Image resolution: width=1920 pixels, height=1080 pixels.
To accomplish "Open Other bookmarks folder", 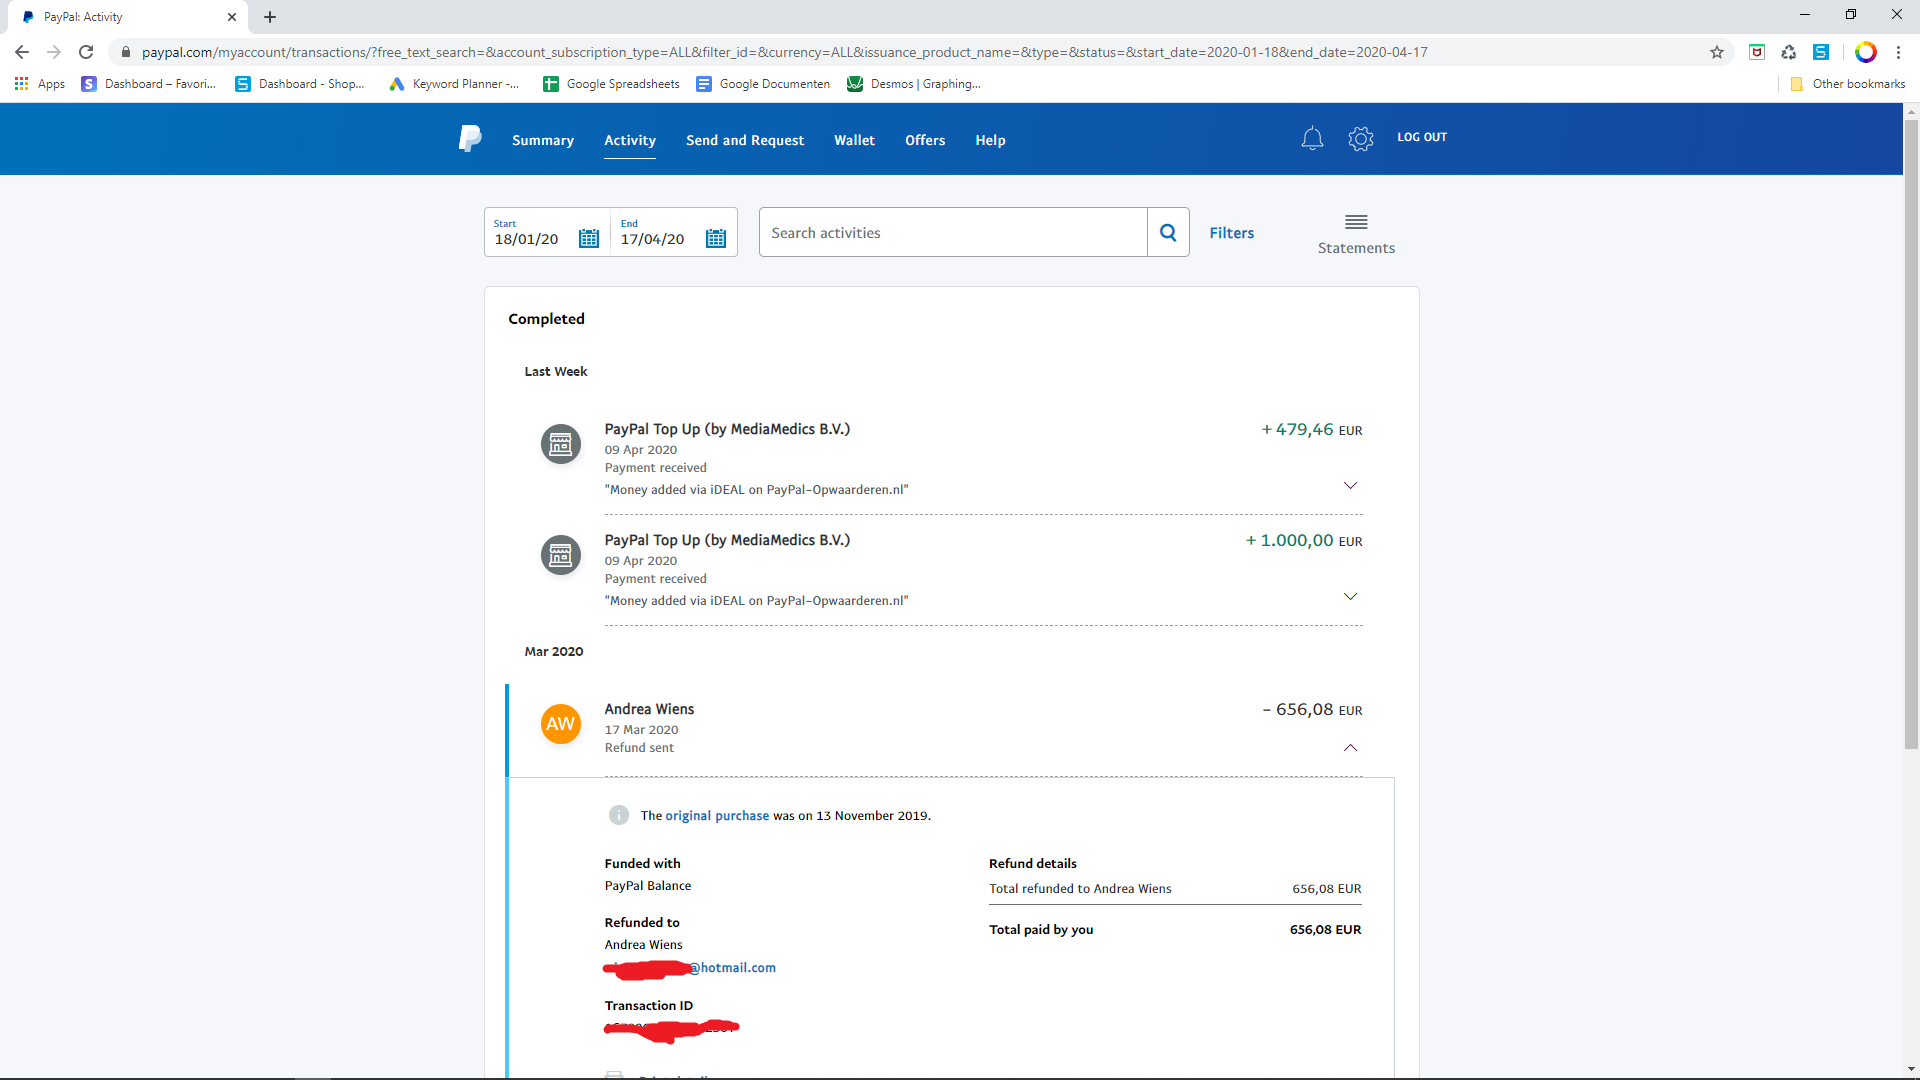I will point(1847,84).
